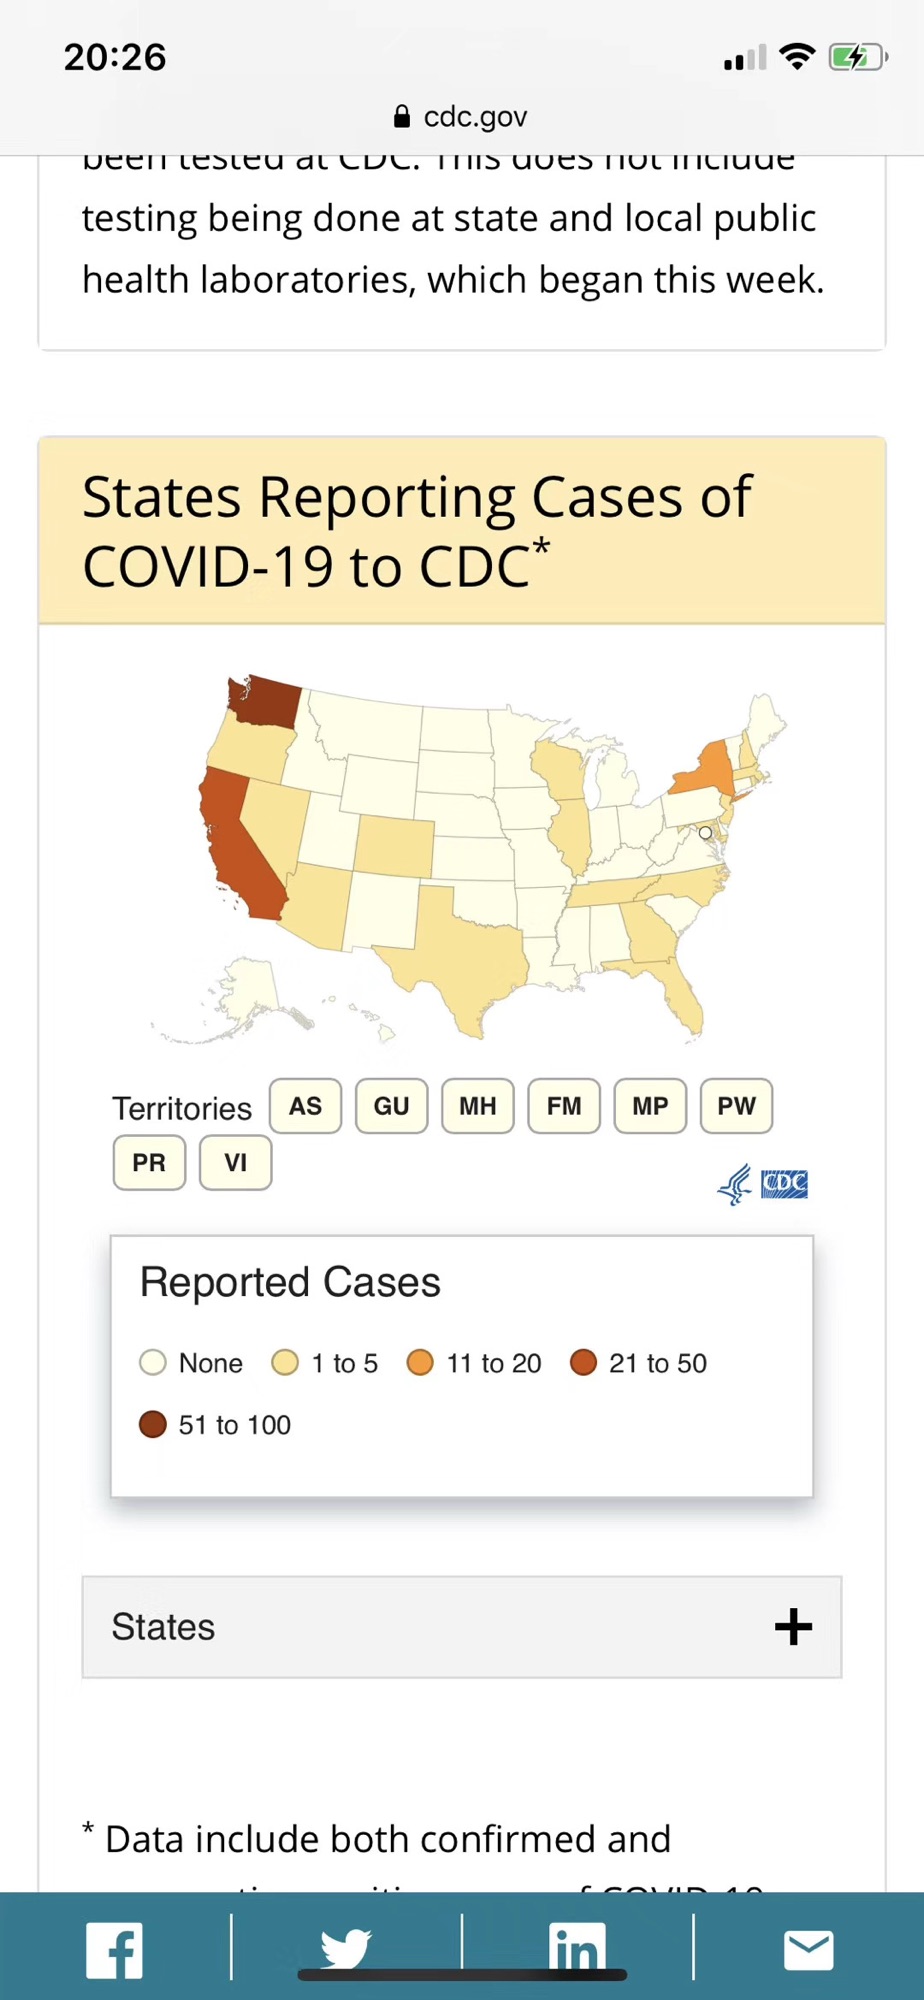924x2000 pixels.
Task: Tap the VI territory button
Action: (235, 1163)
